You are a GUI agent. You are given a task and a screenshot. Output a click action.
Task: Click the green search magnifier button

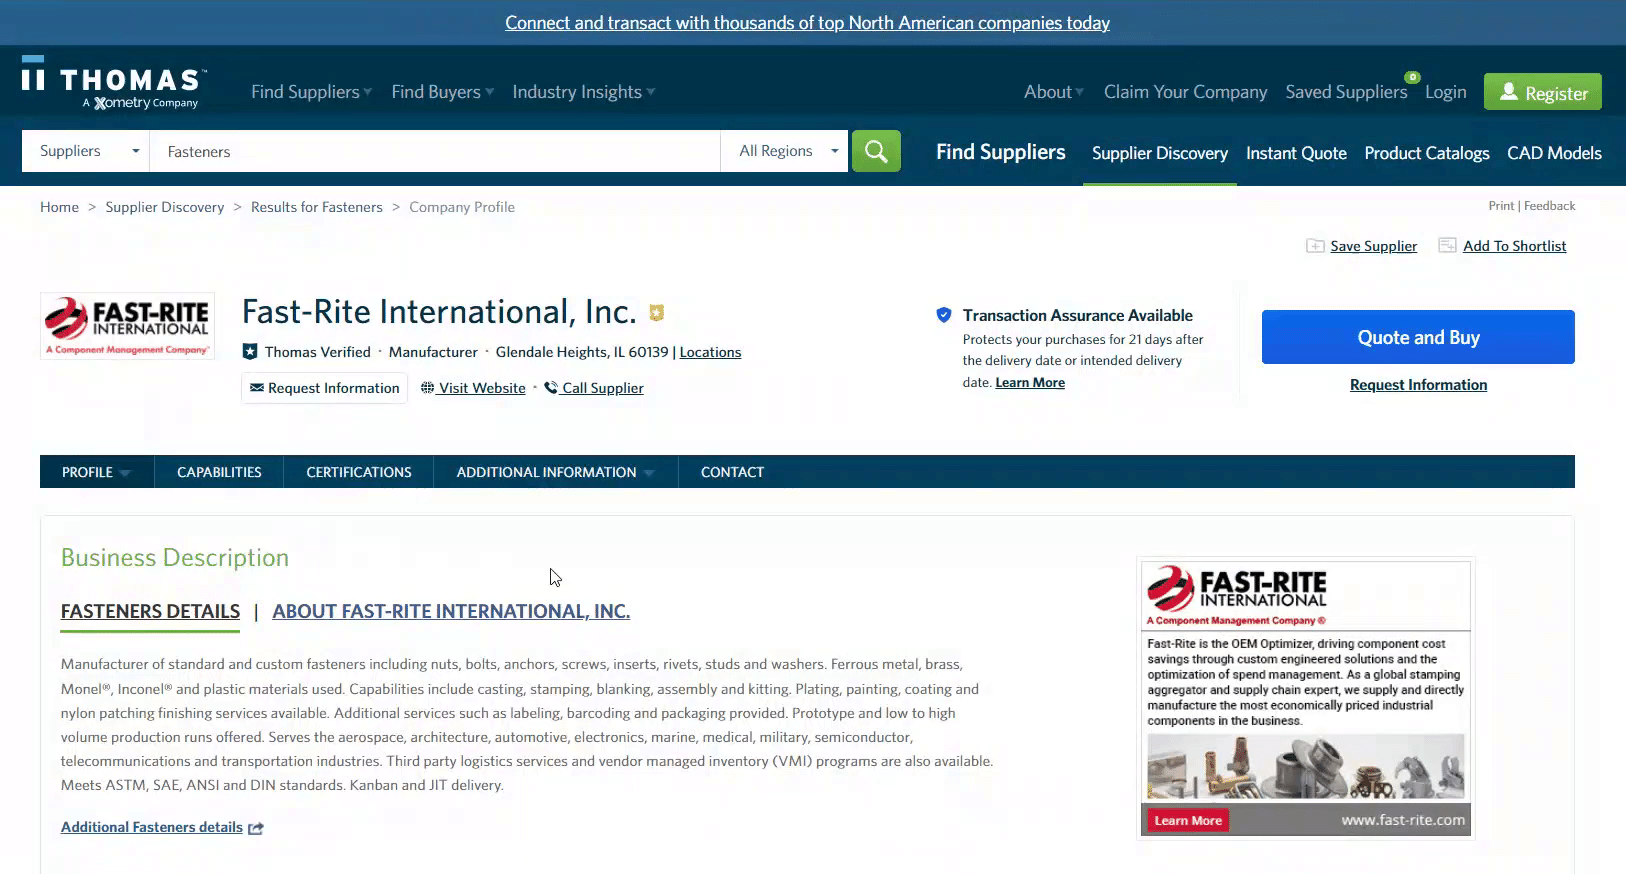876,151
